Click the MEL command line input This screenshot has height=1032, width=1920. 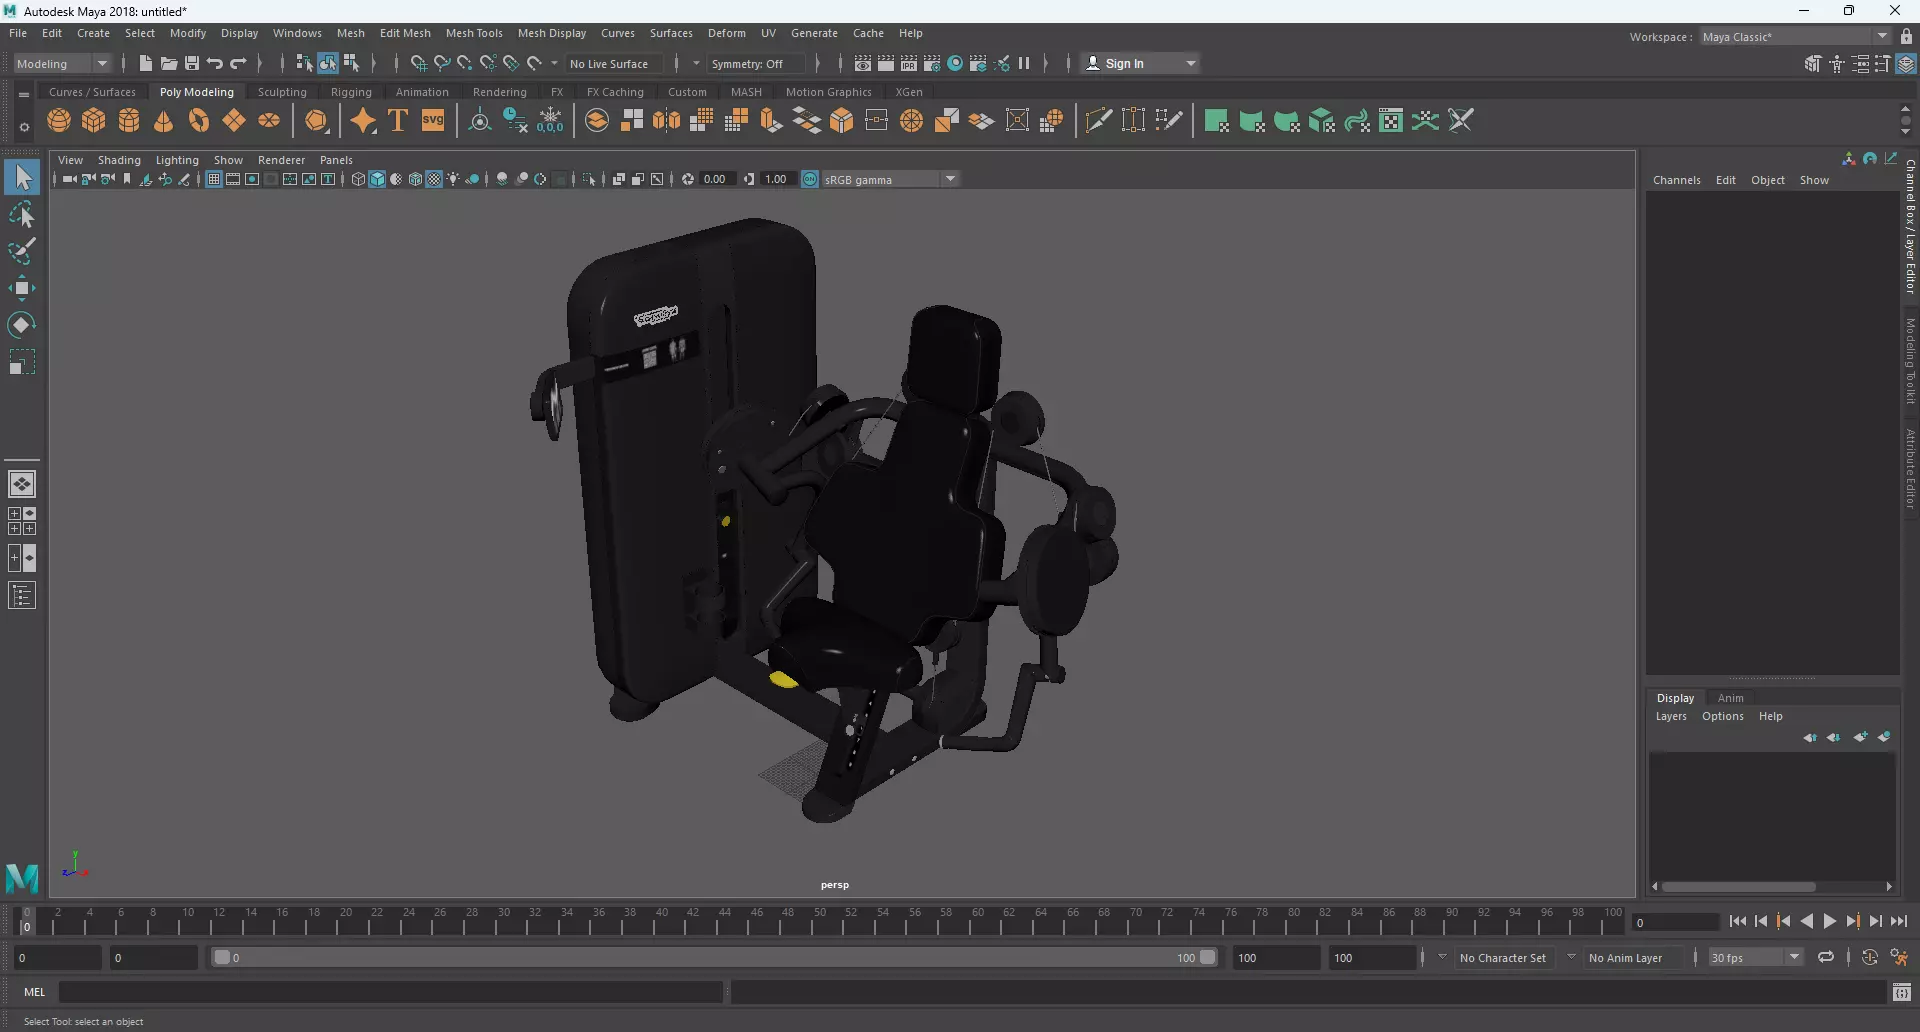pos(390,992)
